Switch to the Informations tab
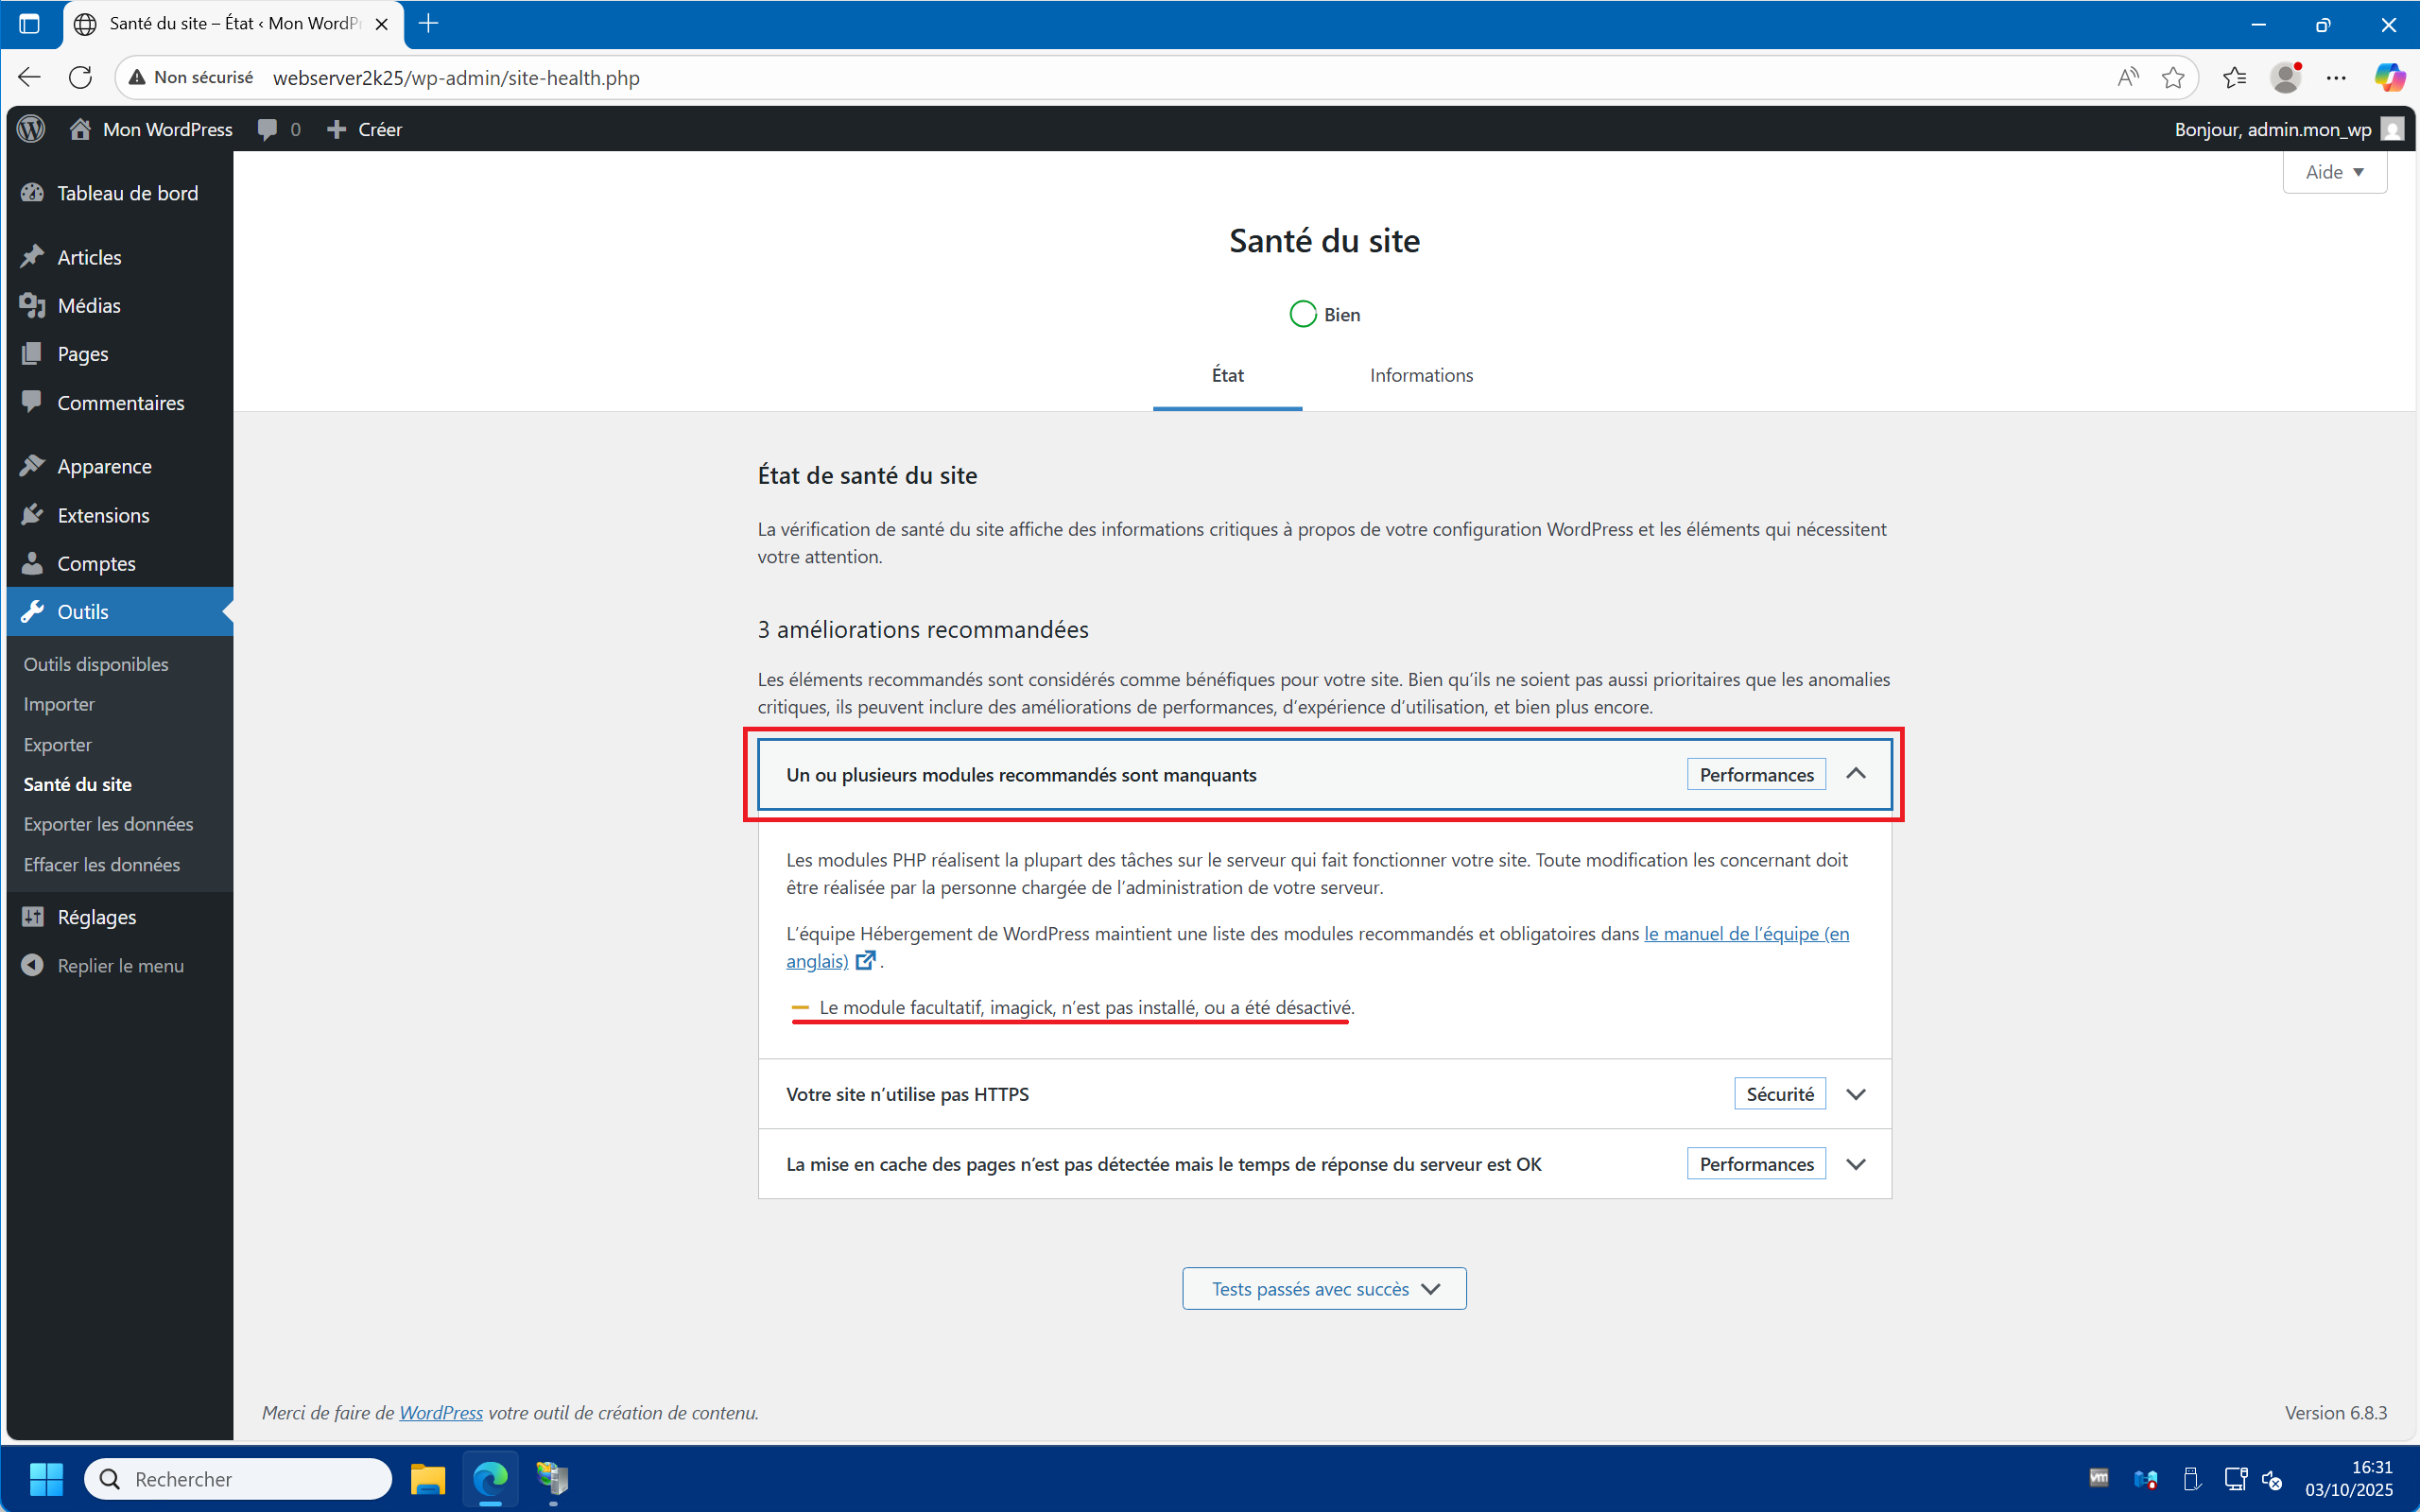The width and height of the screenshot is (2420, 1512). tap(1421, 375)
